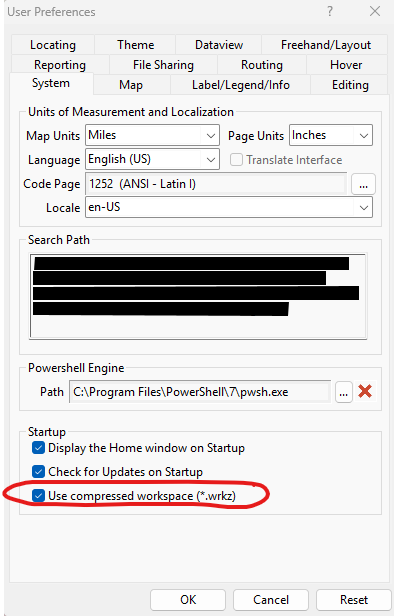Switch to the Locating tab
Viewport: 394px width, 616px height.
point(53,45)
